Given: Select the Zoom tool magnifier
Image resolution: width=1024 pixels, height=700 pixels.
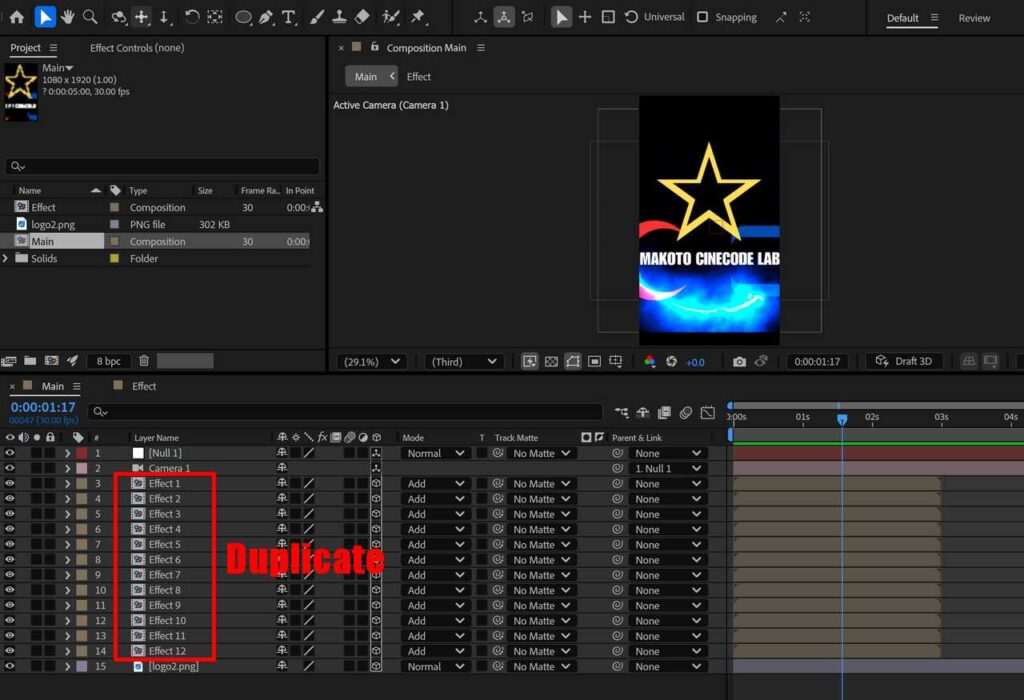Looking at the screenshot, I should coord(90,17).
